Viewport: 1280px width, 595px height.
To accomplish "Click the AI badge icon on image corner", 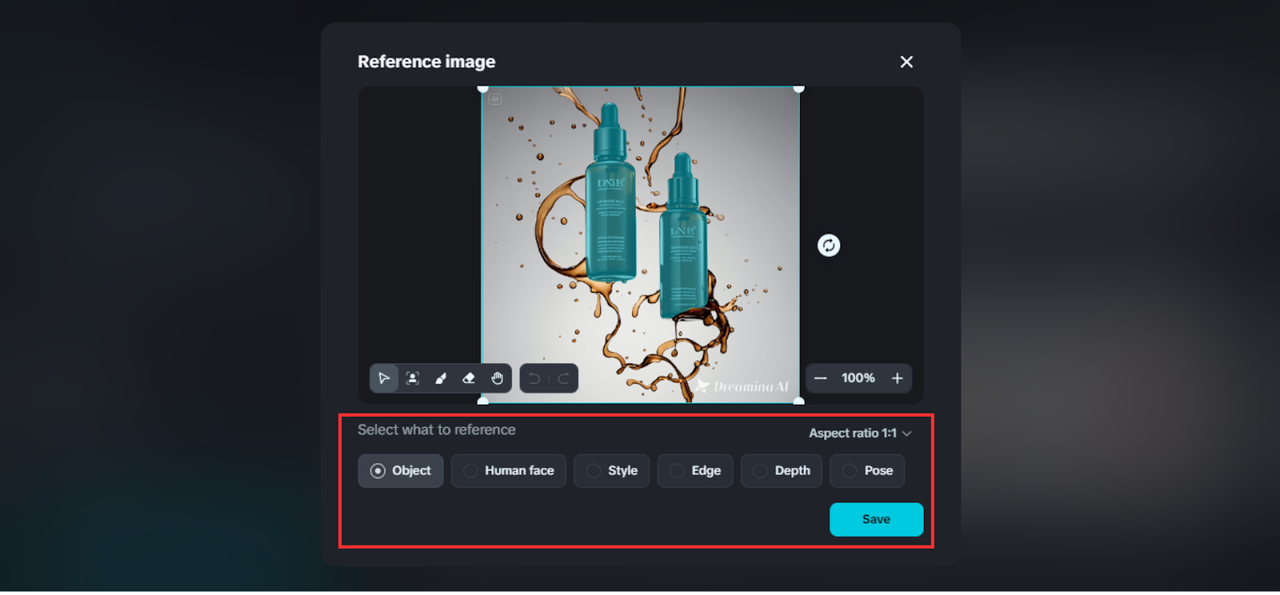I will tap(495, 99).
